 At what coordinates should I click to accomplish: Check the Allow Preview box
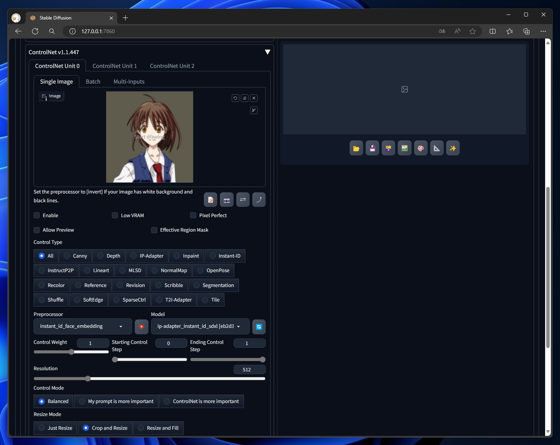point(37,230)
